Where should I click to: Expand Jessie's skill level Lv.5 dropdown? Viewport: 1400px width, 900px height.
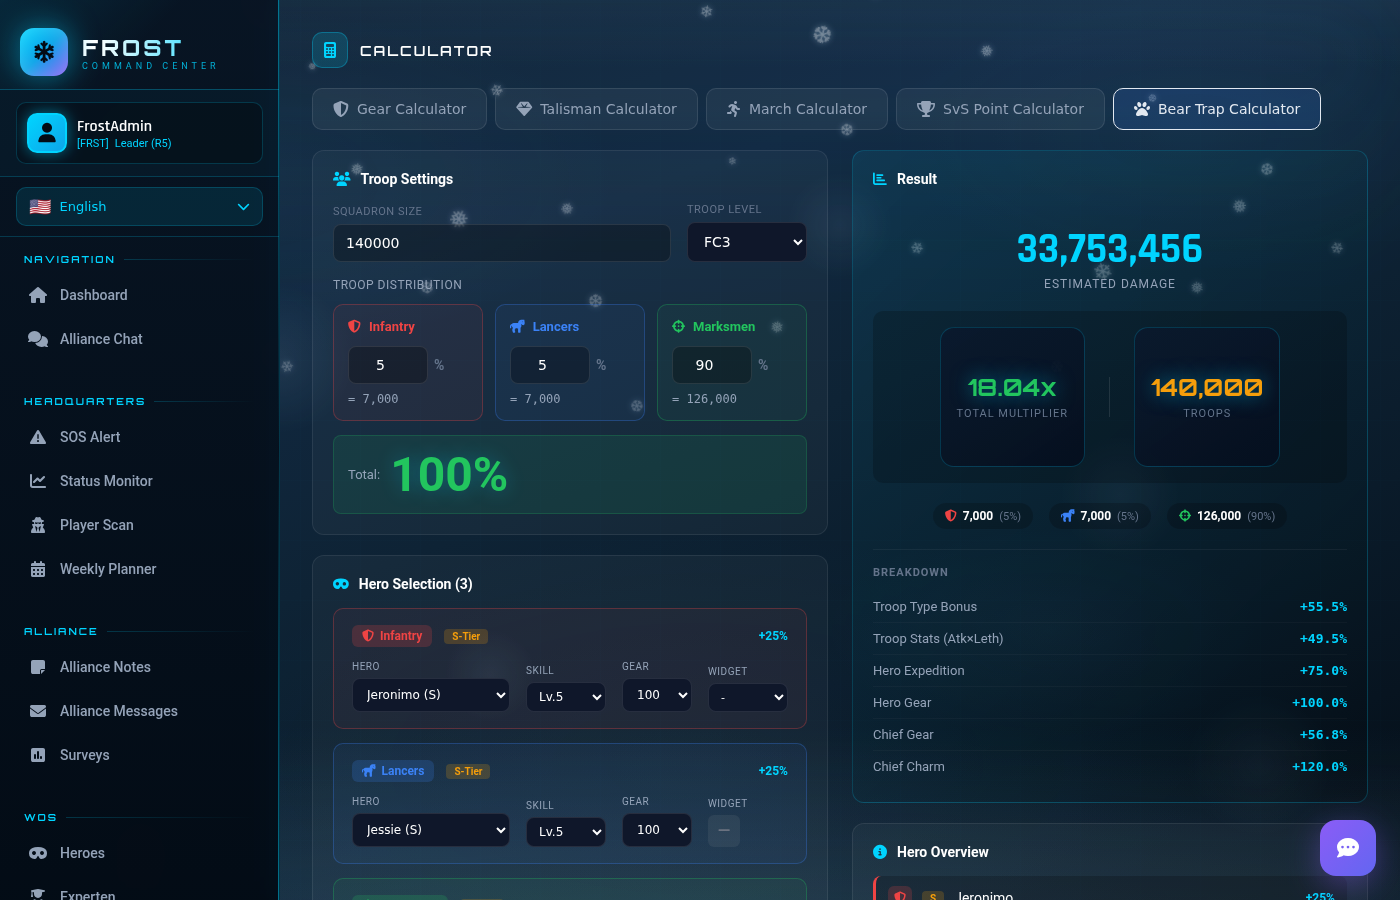[565, 831]
